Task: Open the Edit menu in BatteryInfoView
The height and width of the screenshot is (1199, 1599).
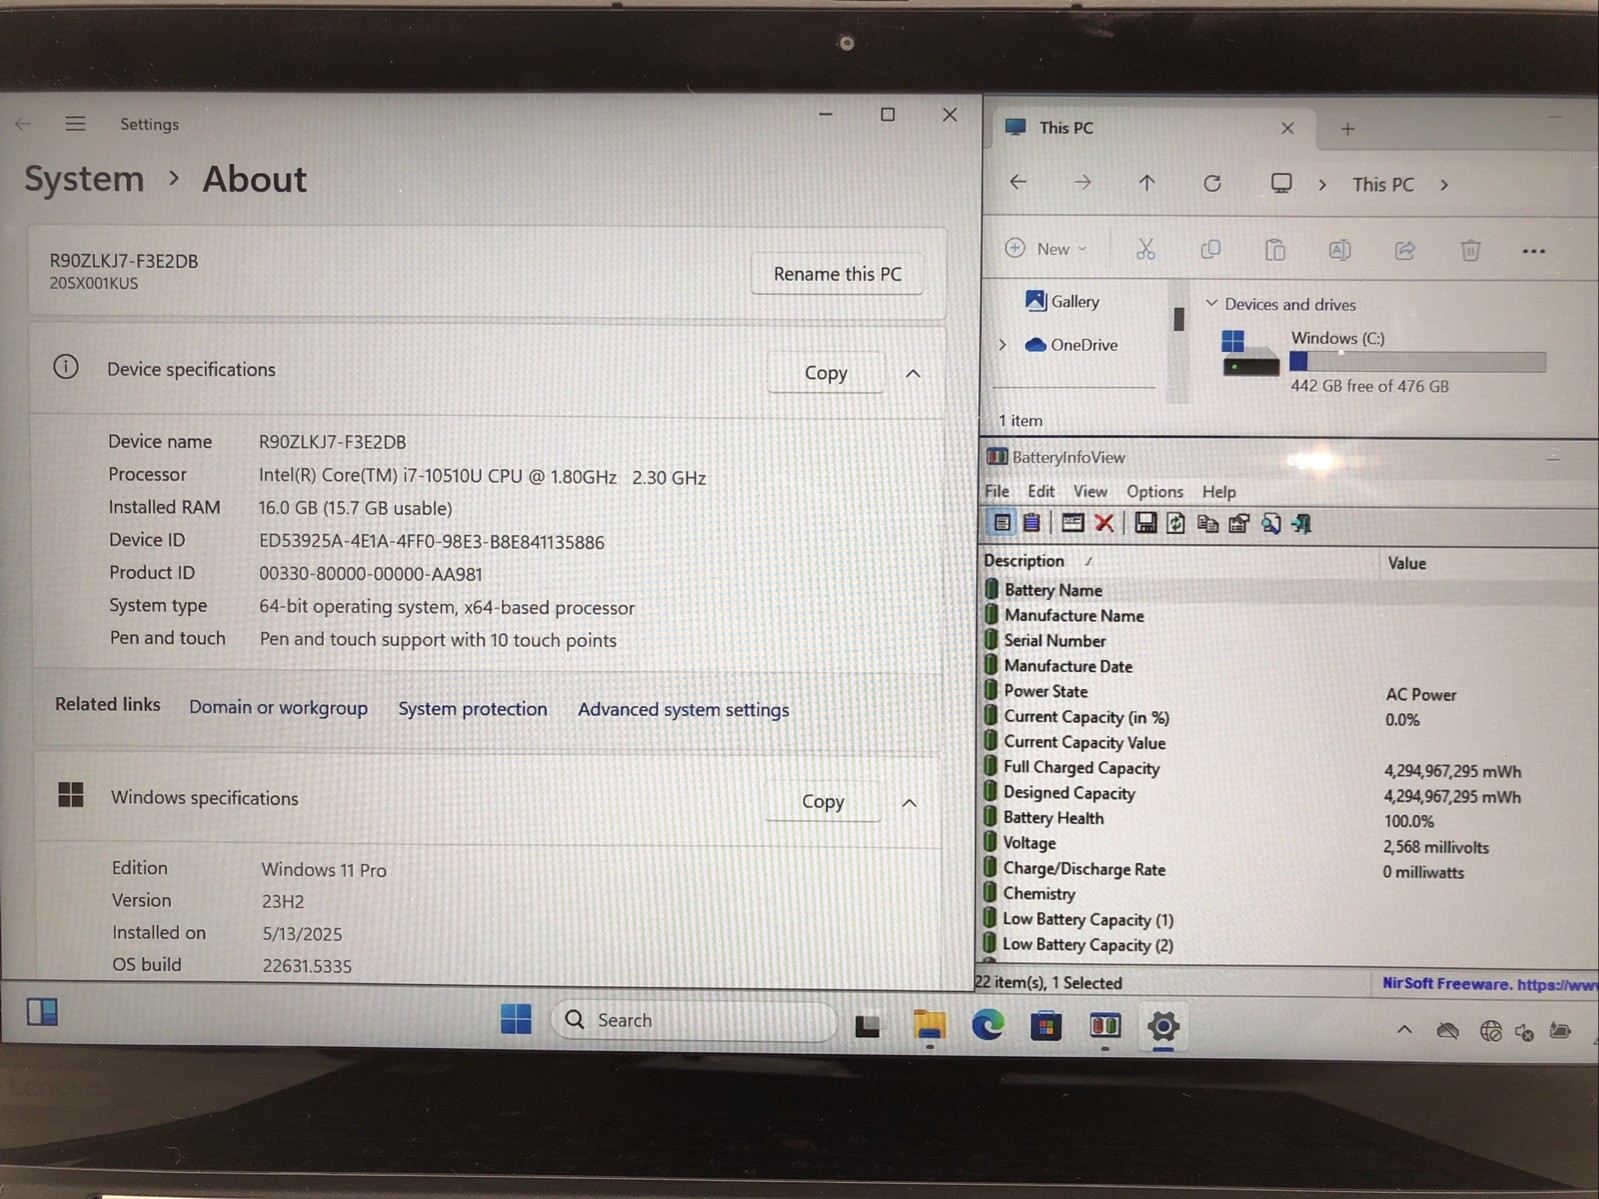Action: coord(1041,491)
